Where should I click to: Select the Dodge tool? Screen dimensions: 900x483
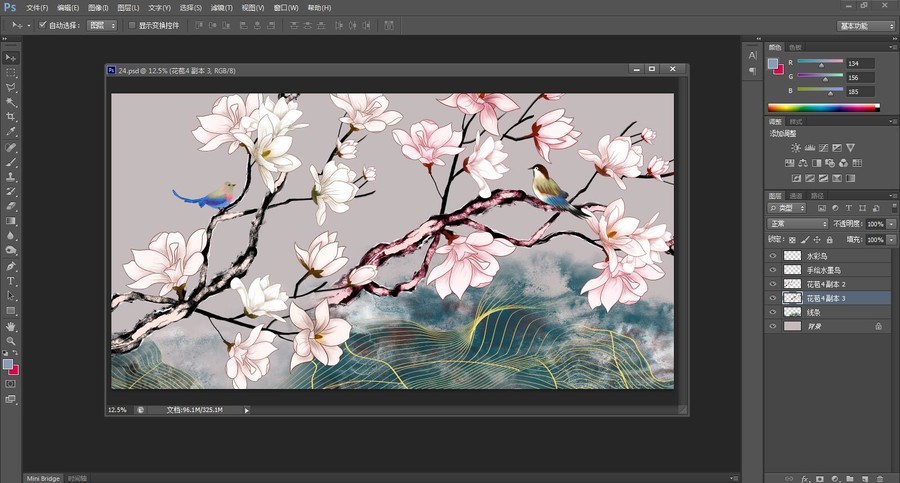(x=11, y=250)
